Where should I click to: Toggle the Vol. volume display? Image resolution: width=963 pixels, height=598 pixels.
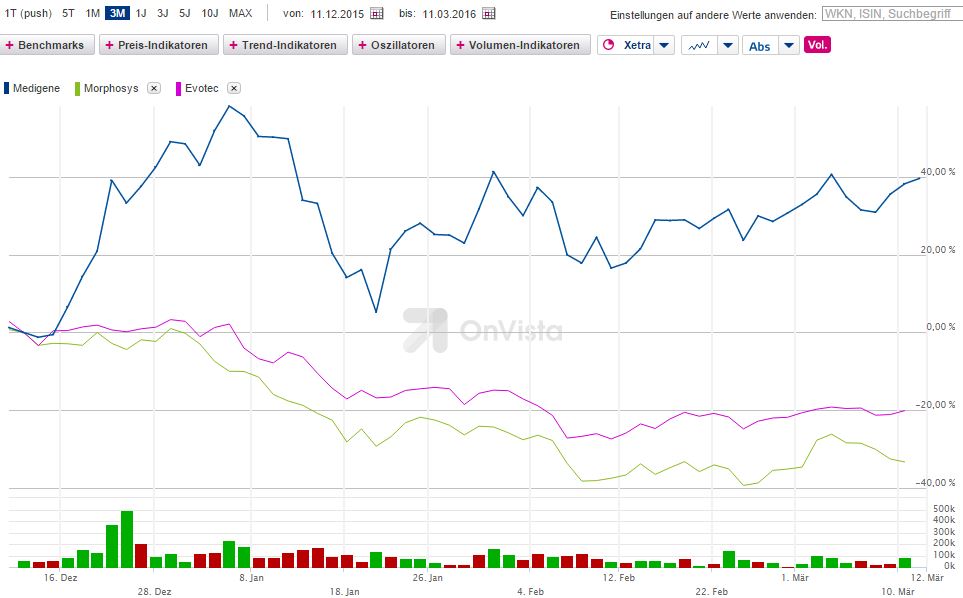(817, 45)
